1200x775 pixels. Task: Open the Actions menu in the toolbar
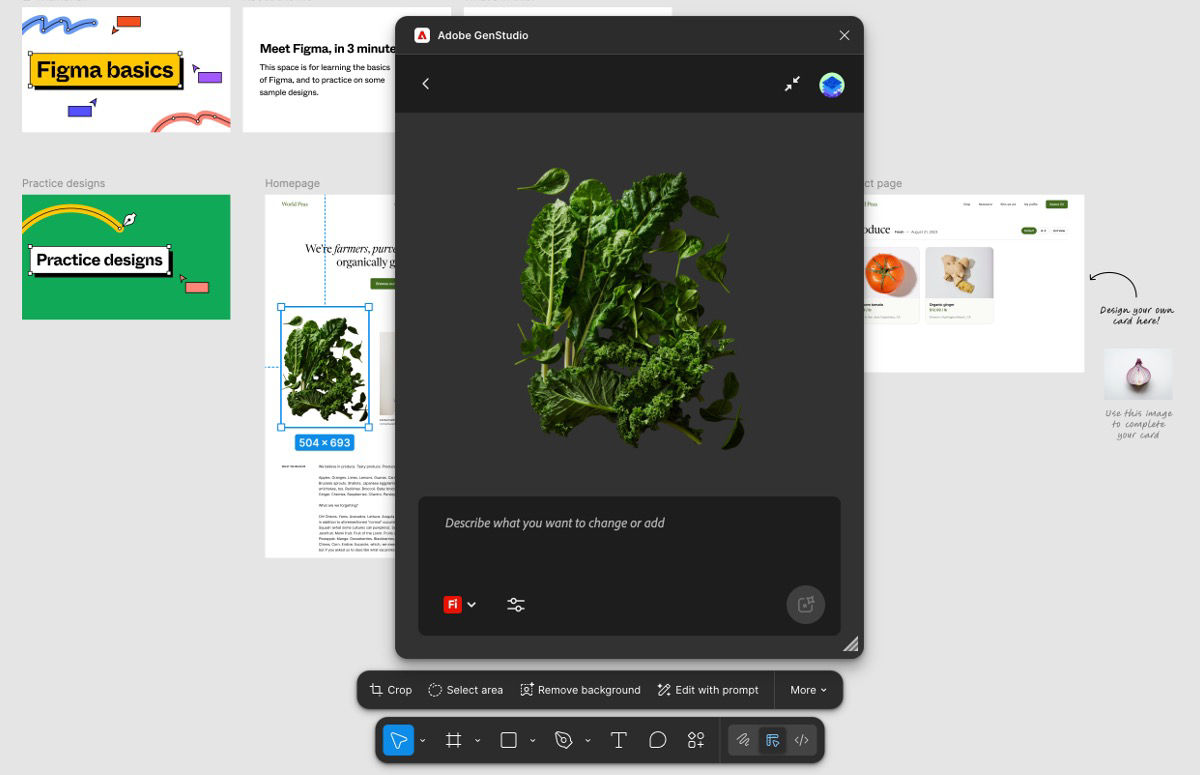[695, 740]
